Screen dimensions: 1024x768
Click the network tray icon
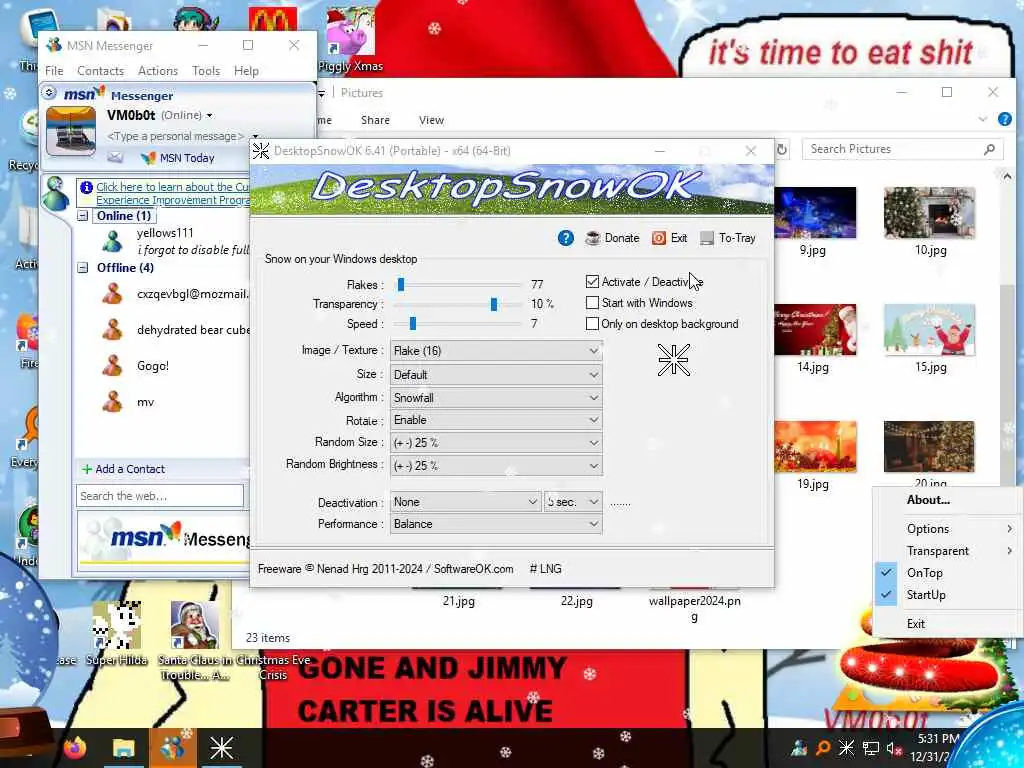coord(871,748)
